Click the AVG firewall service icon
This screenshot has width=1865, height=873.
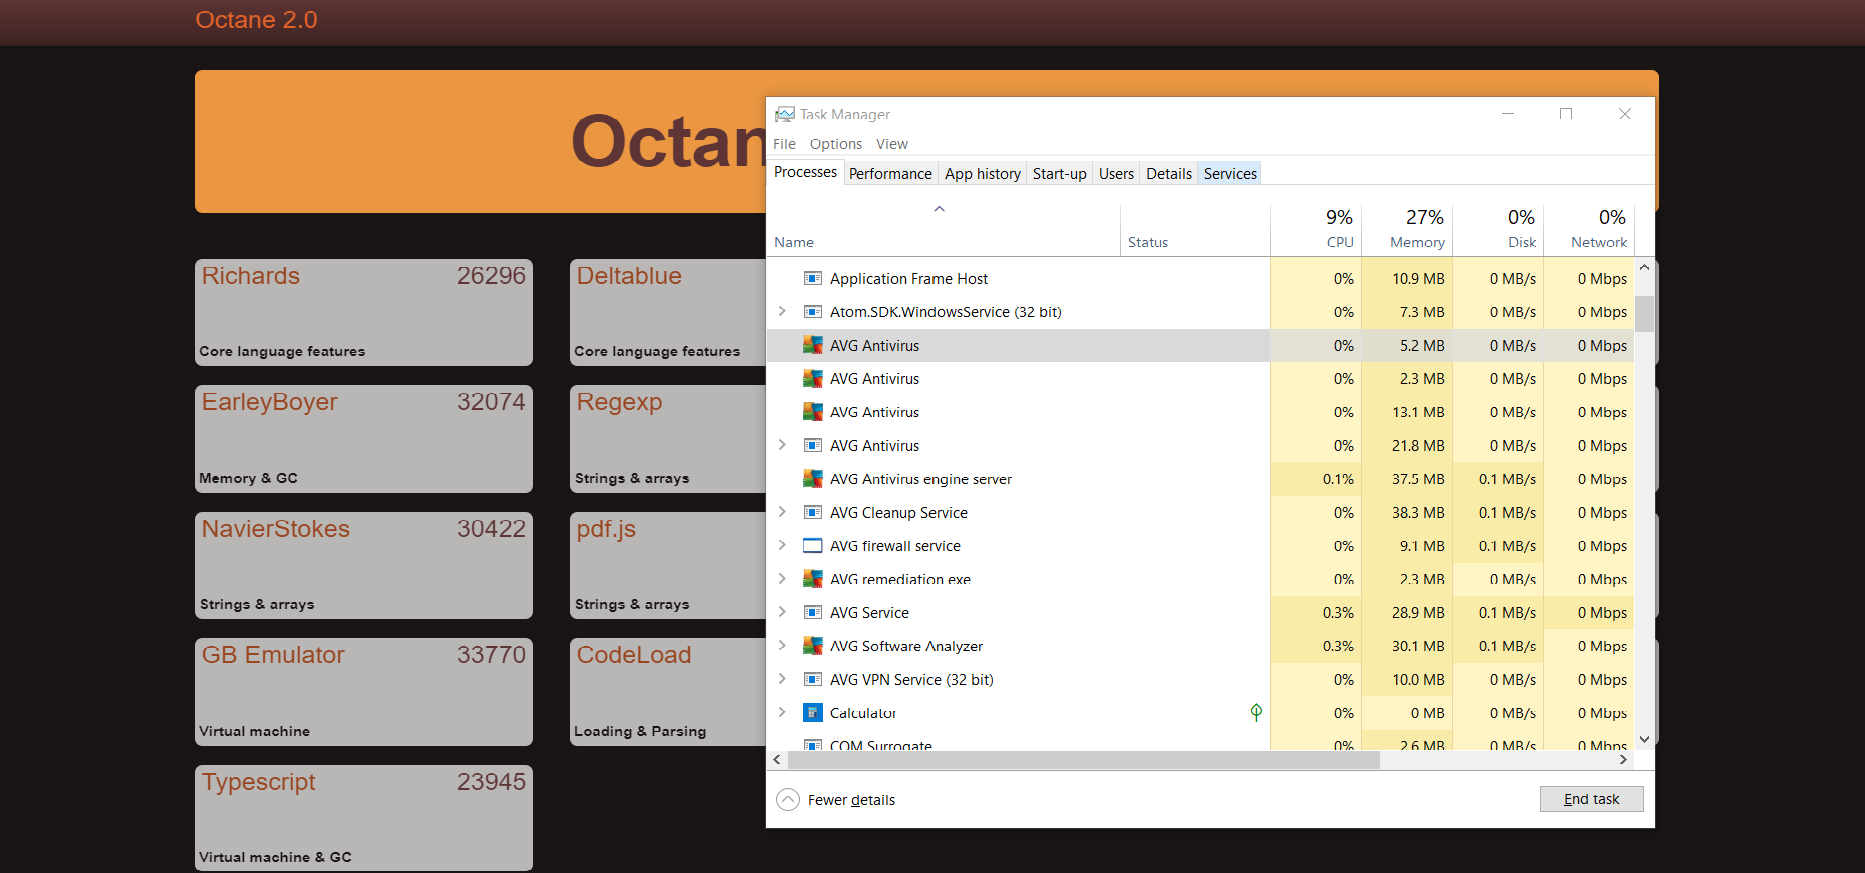pyautogui.click(x=813, y=546)
